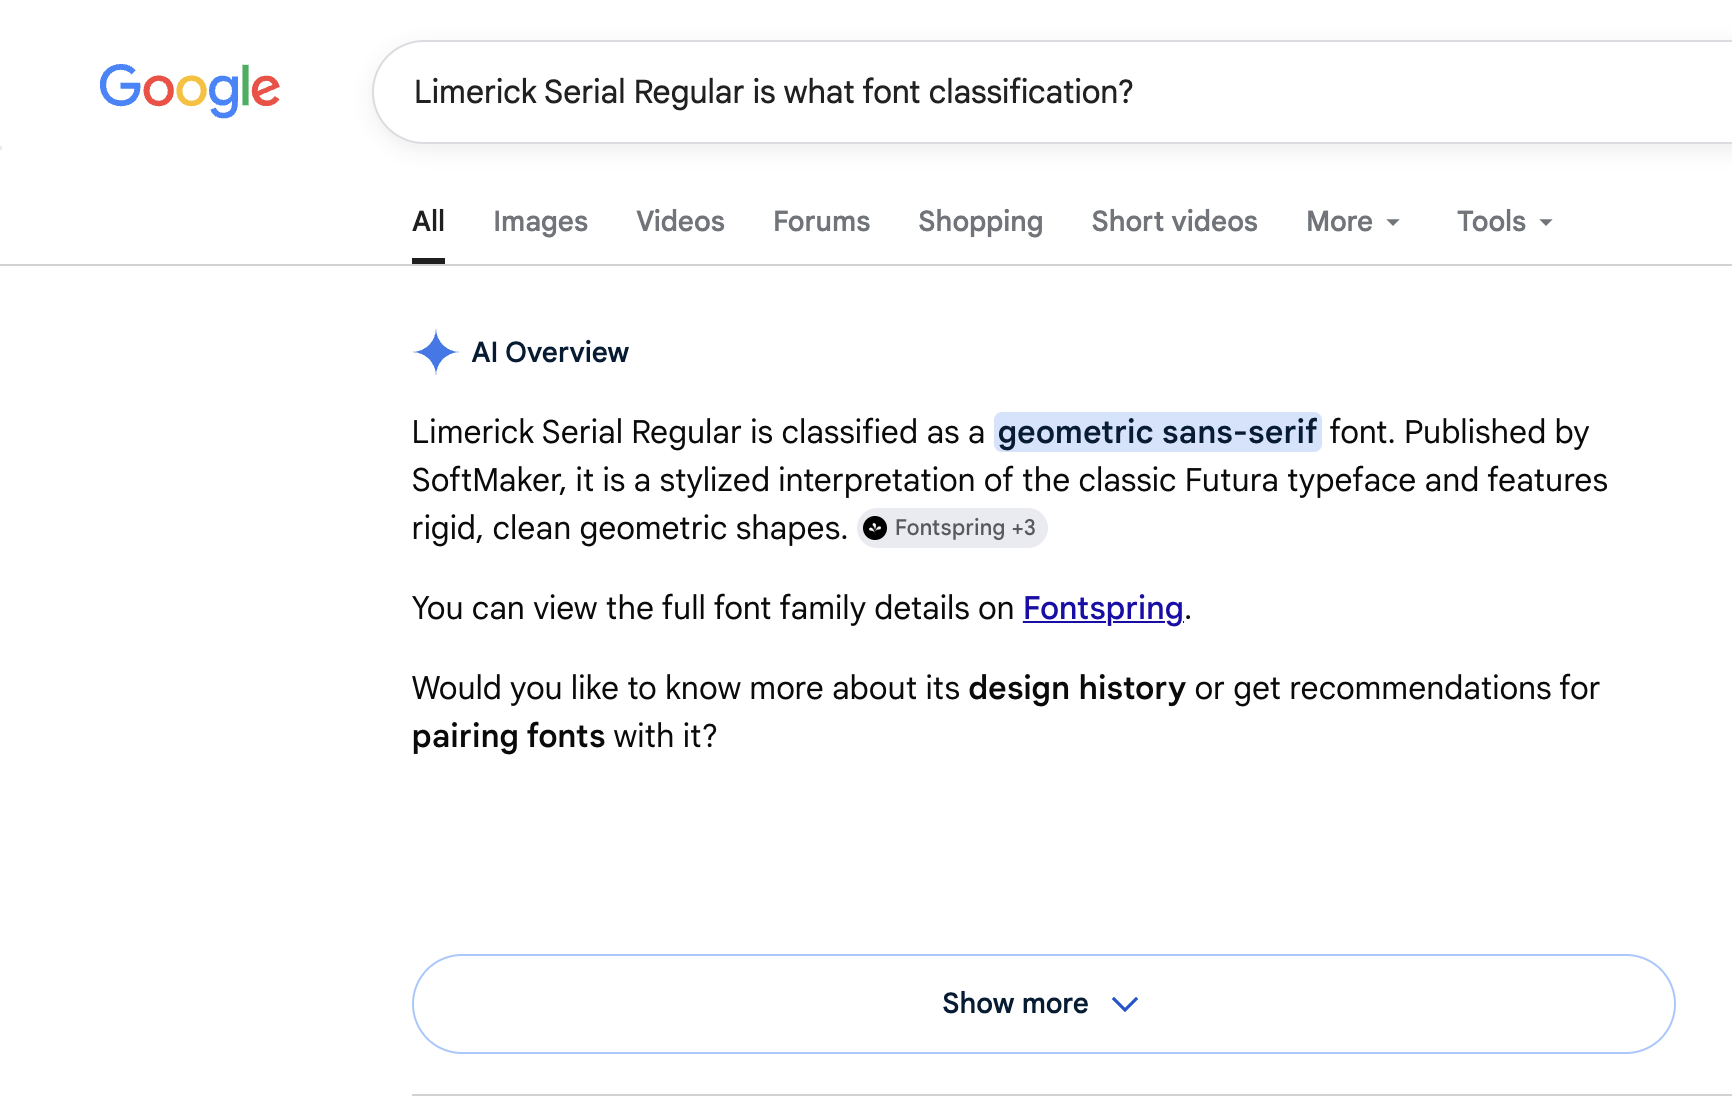Image resolution: width=1732 pixels, height=1118 pixels.
Task: Expand the More dropdown menu
Action: (1353, 221)
